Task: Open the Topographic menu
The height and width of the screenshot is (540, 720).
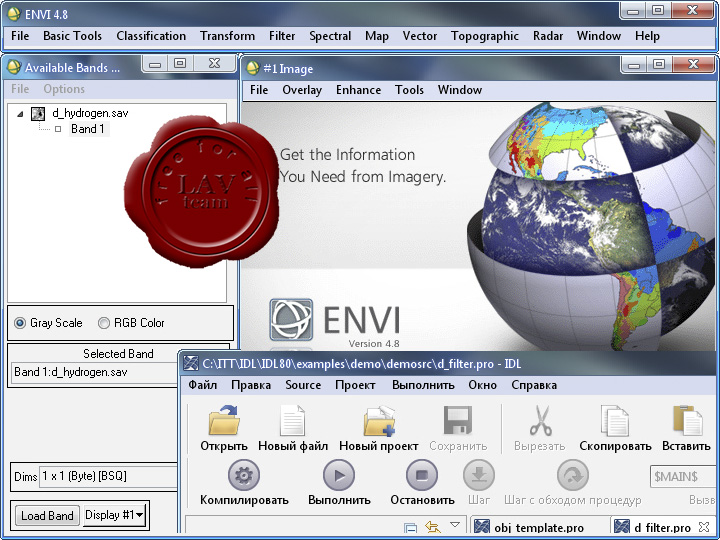Action: (x=485, y=36)
